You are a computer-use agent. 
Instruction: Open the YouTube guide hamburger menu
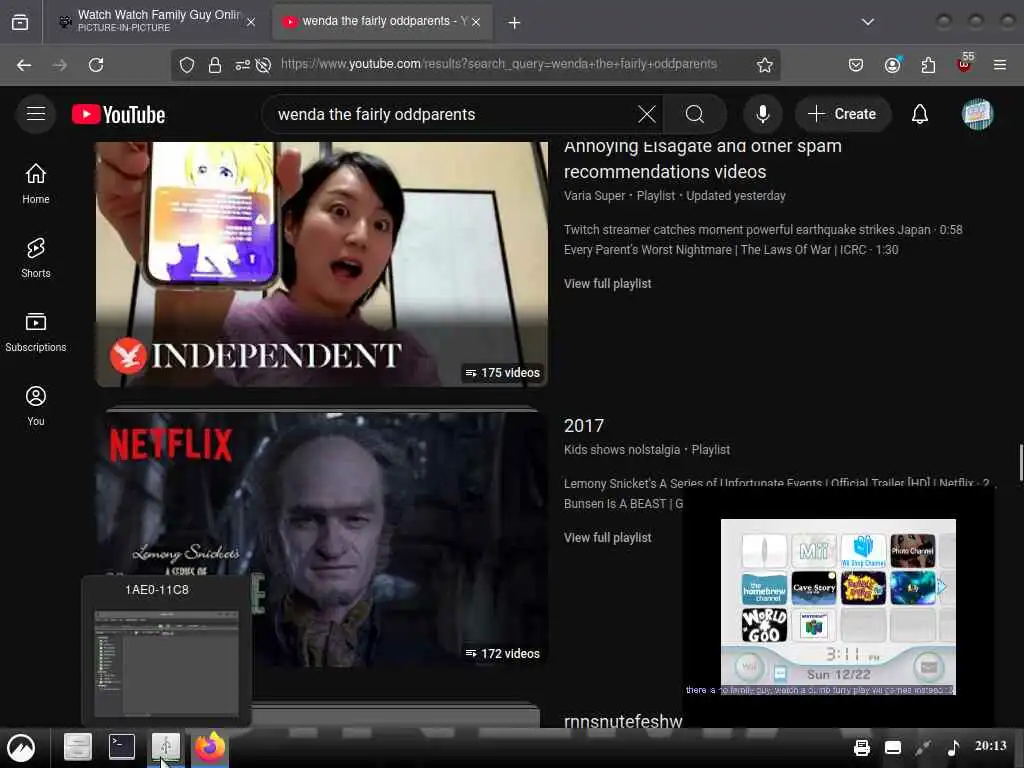point(36,114)
